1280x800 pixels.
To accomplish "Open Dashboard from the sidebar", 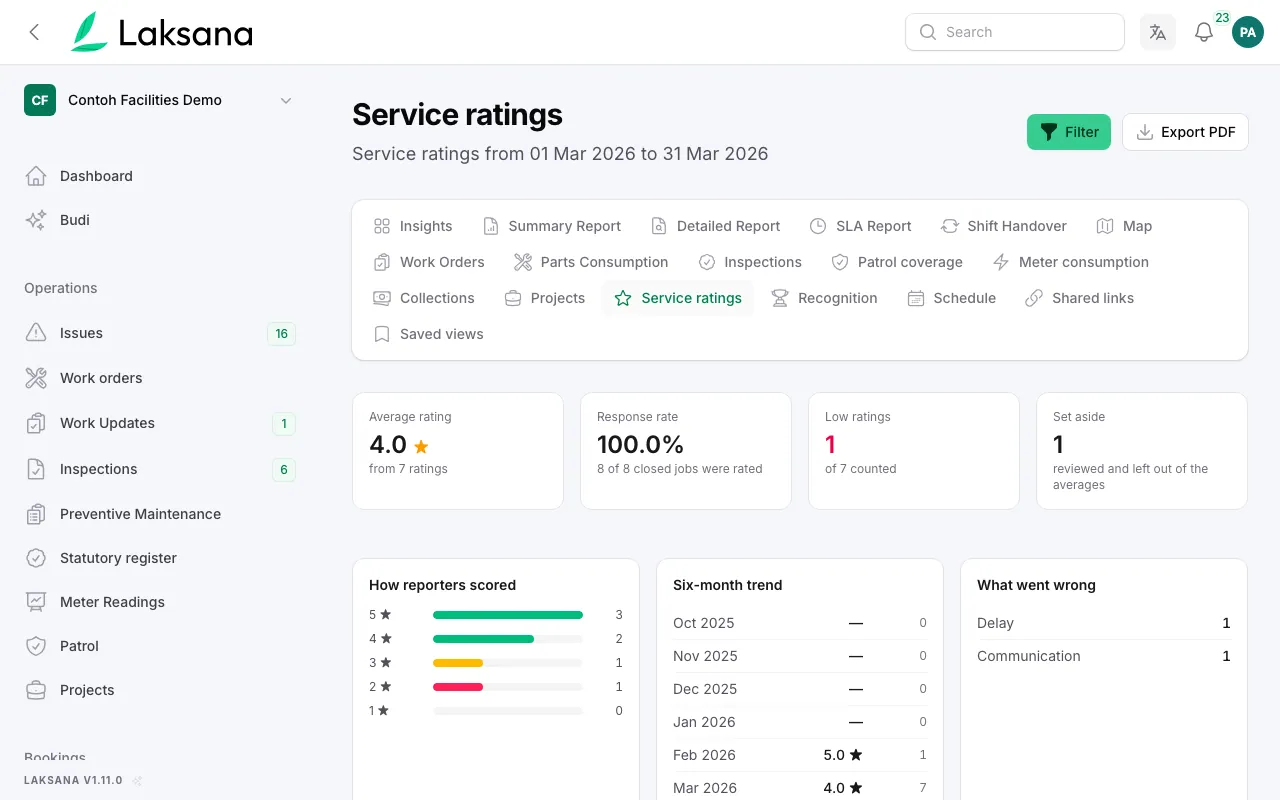I will coord(160,176).
